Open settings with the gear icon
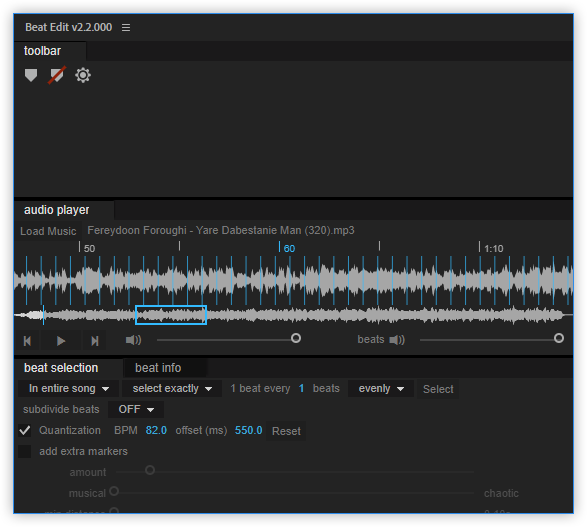The height and width of the screenshot is (527, 587). (x=83, y=75)
